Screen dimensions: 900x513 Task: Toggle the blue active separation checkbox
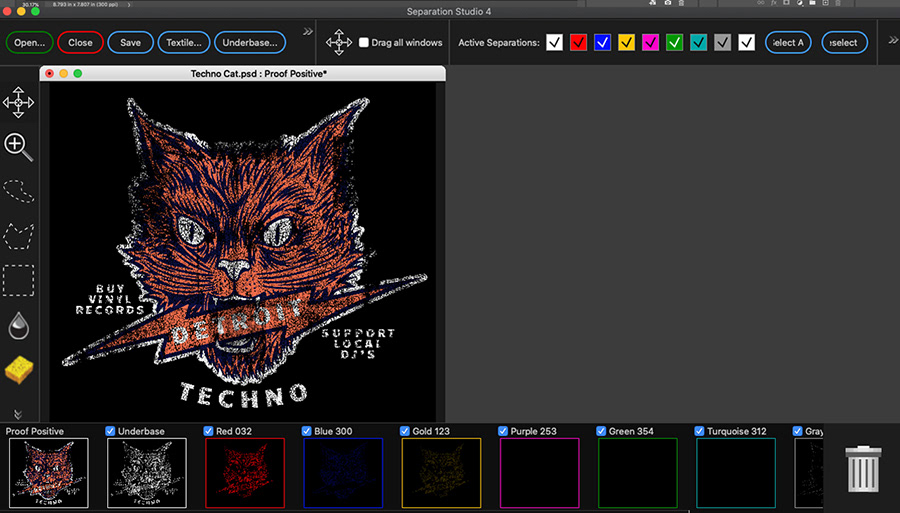coord(602,42)
